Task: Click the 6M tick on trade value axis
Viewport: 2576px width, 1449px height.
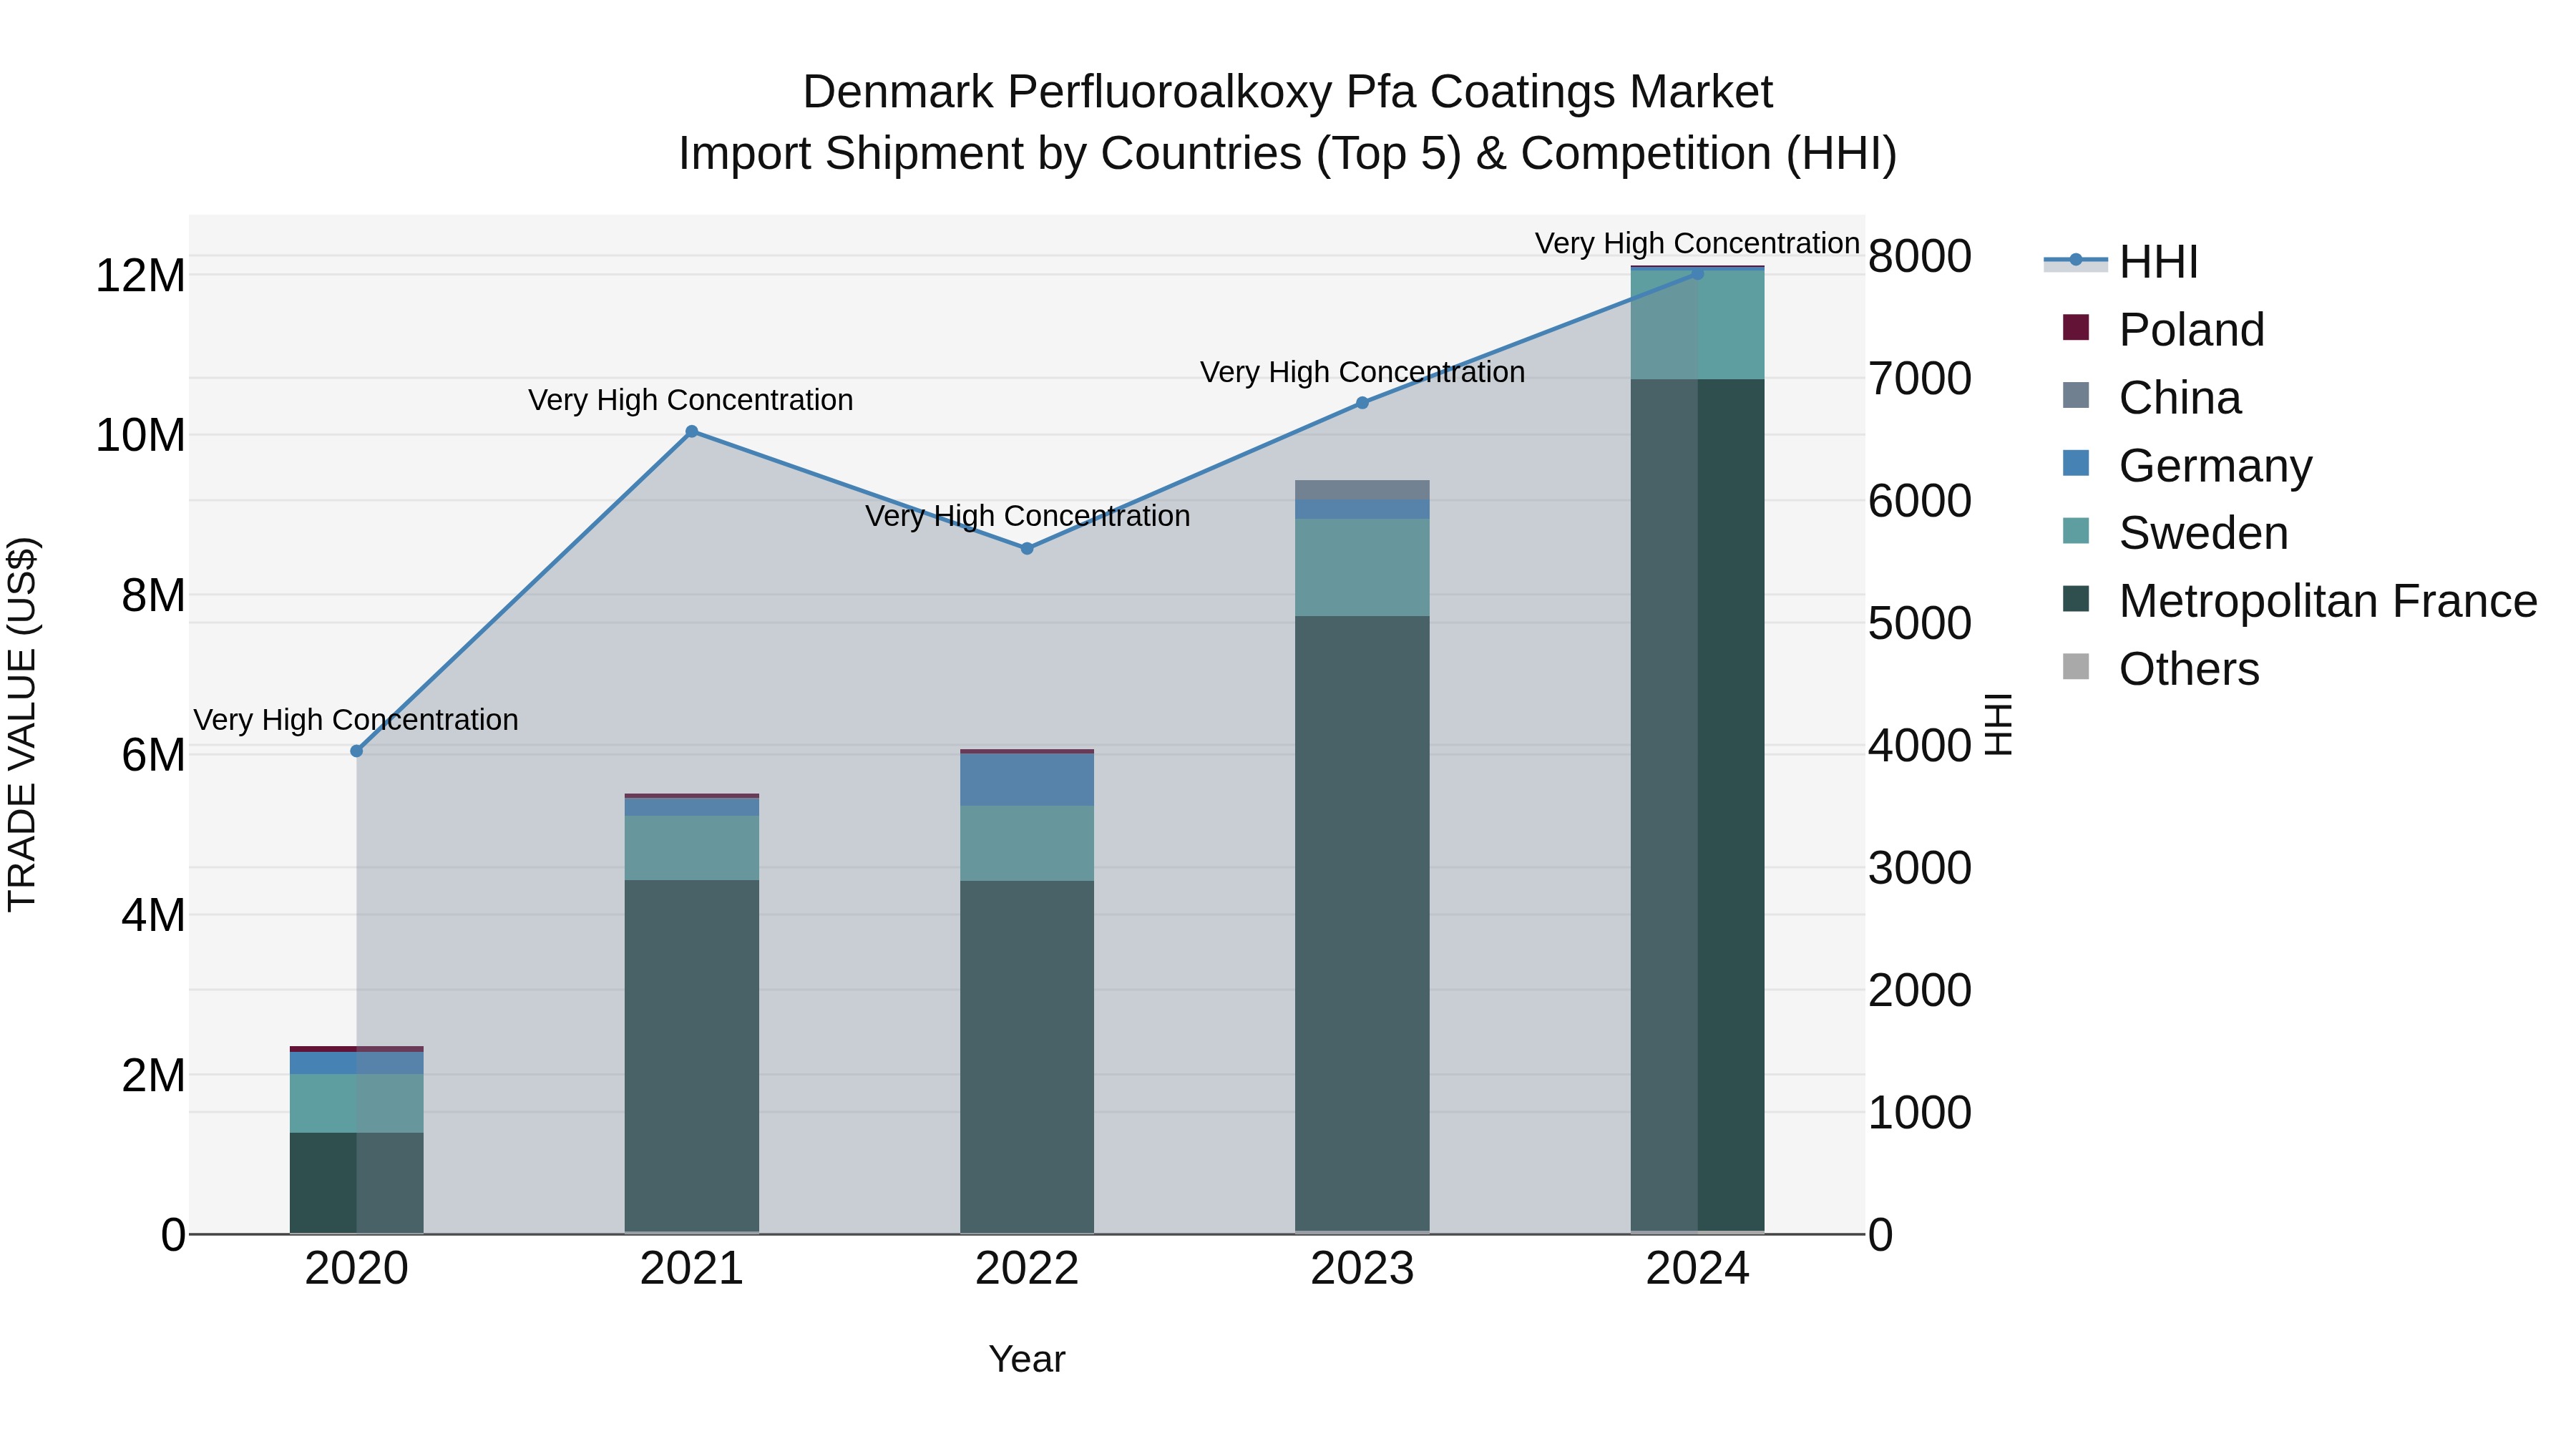Action: (x=153, y=755)
